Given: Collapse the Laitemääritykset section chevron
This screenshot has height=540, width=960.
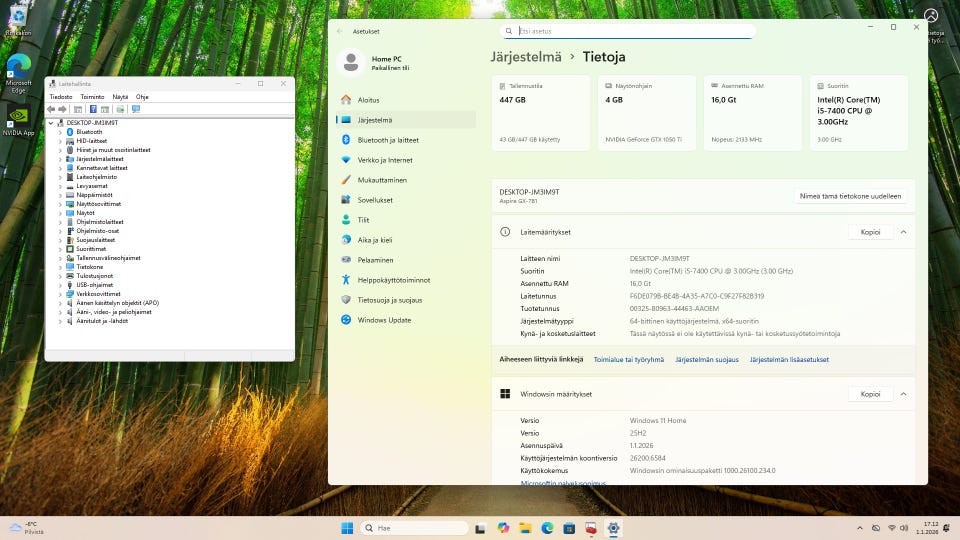Looking at the screenshot, I should 903,232.
